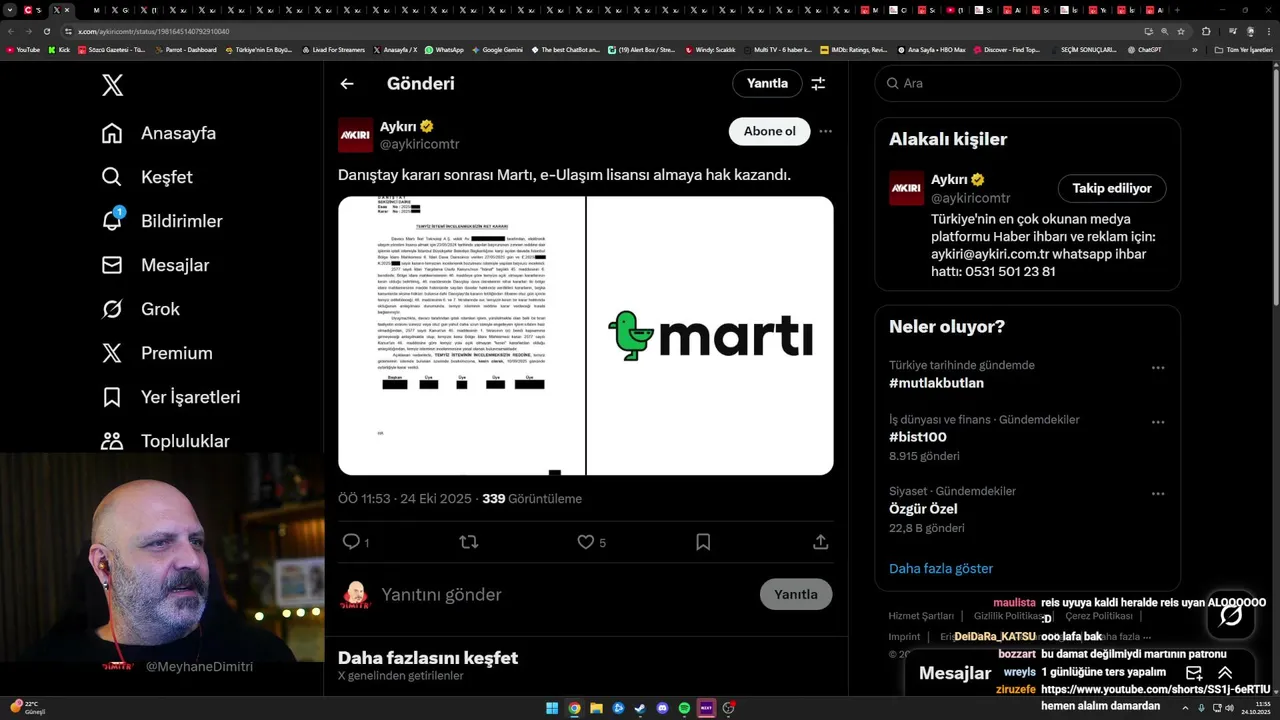The width and height of the screenshot is (1280, 720).
Task: Click Daha fazla göster link
Action: 941,568
